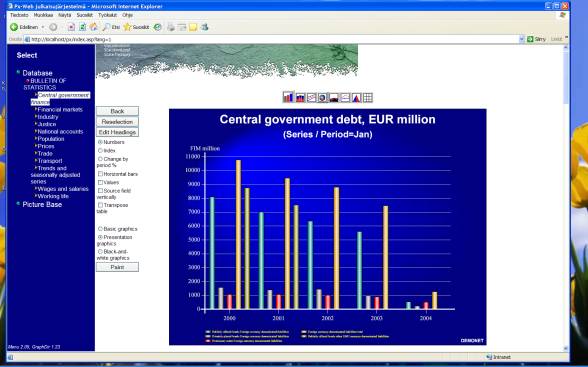Screen dimensions: 588x367
Task: Open the Ohje menu
Action: point(128,15)
